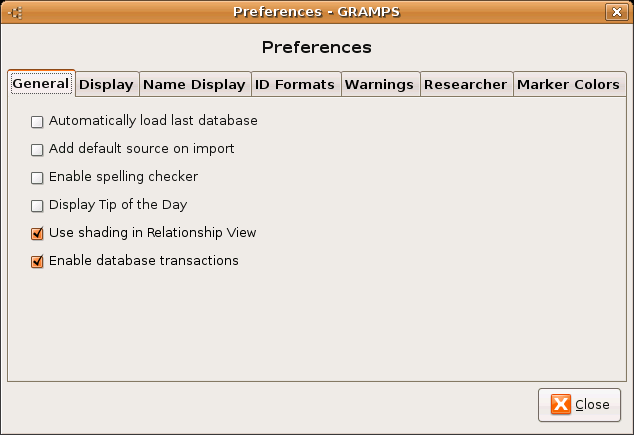634x435 pixels.
Task: Open the Marker Colors tab
Action: coord(568,85)
